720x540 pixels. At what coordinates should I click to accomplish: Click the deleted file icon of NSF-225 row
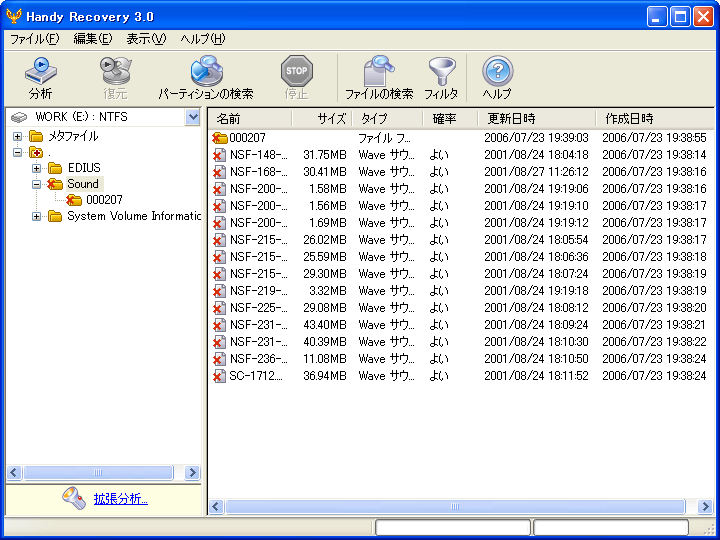[219, 308]
